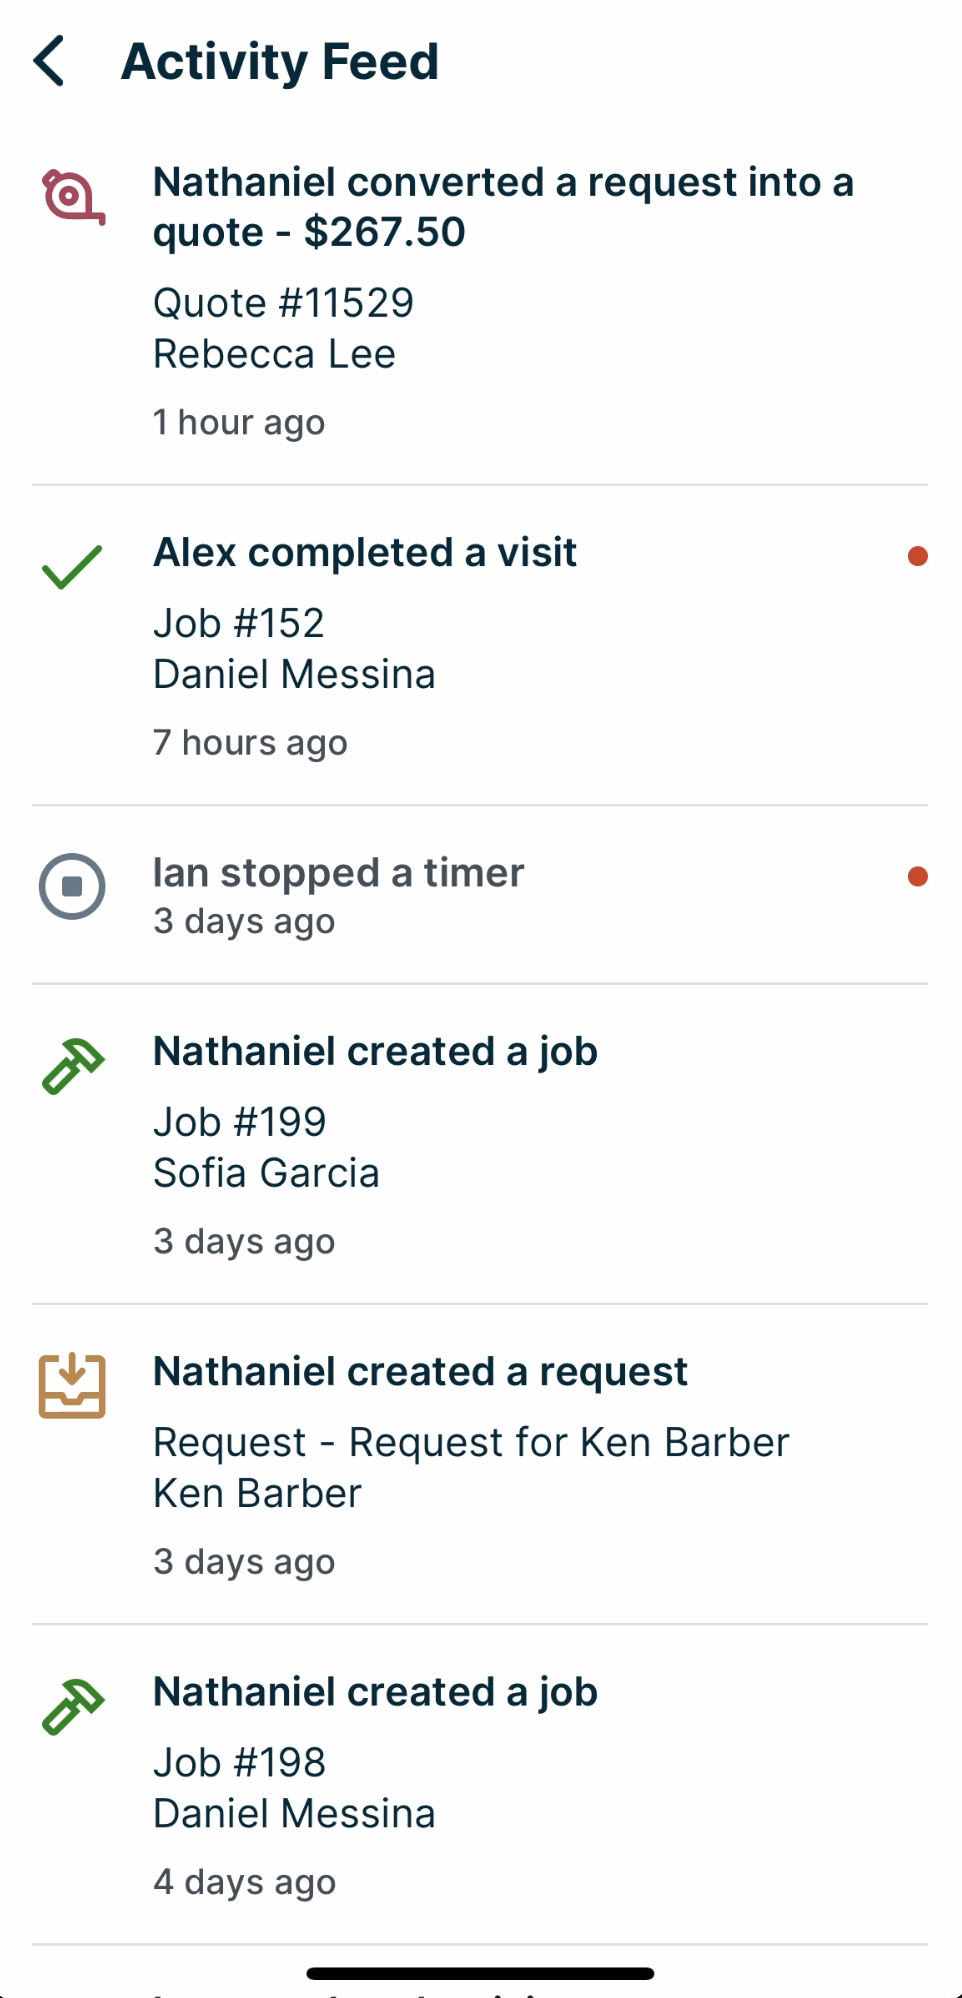Tap the green checkmark visit icon
962x1998 pixels.
(72, 567)
